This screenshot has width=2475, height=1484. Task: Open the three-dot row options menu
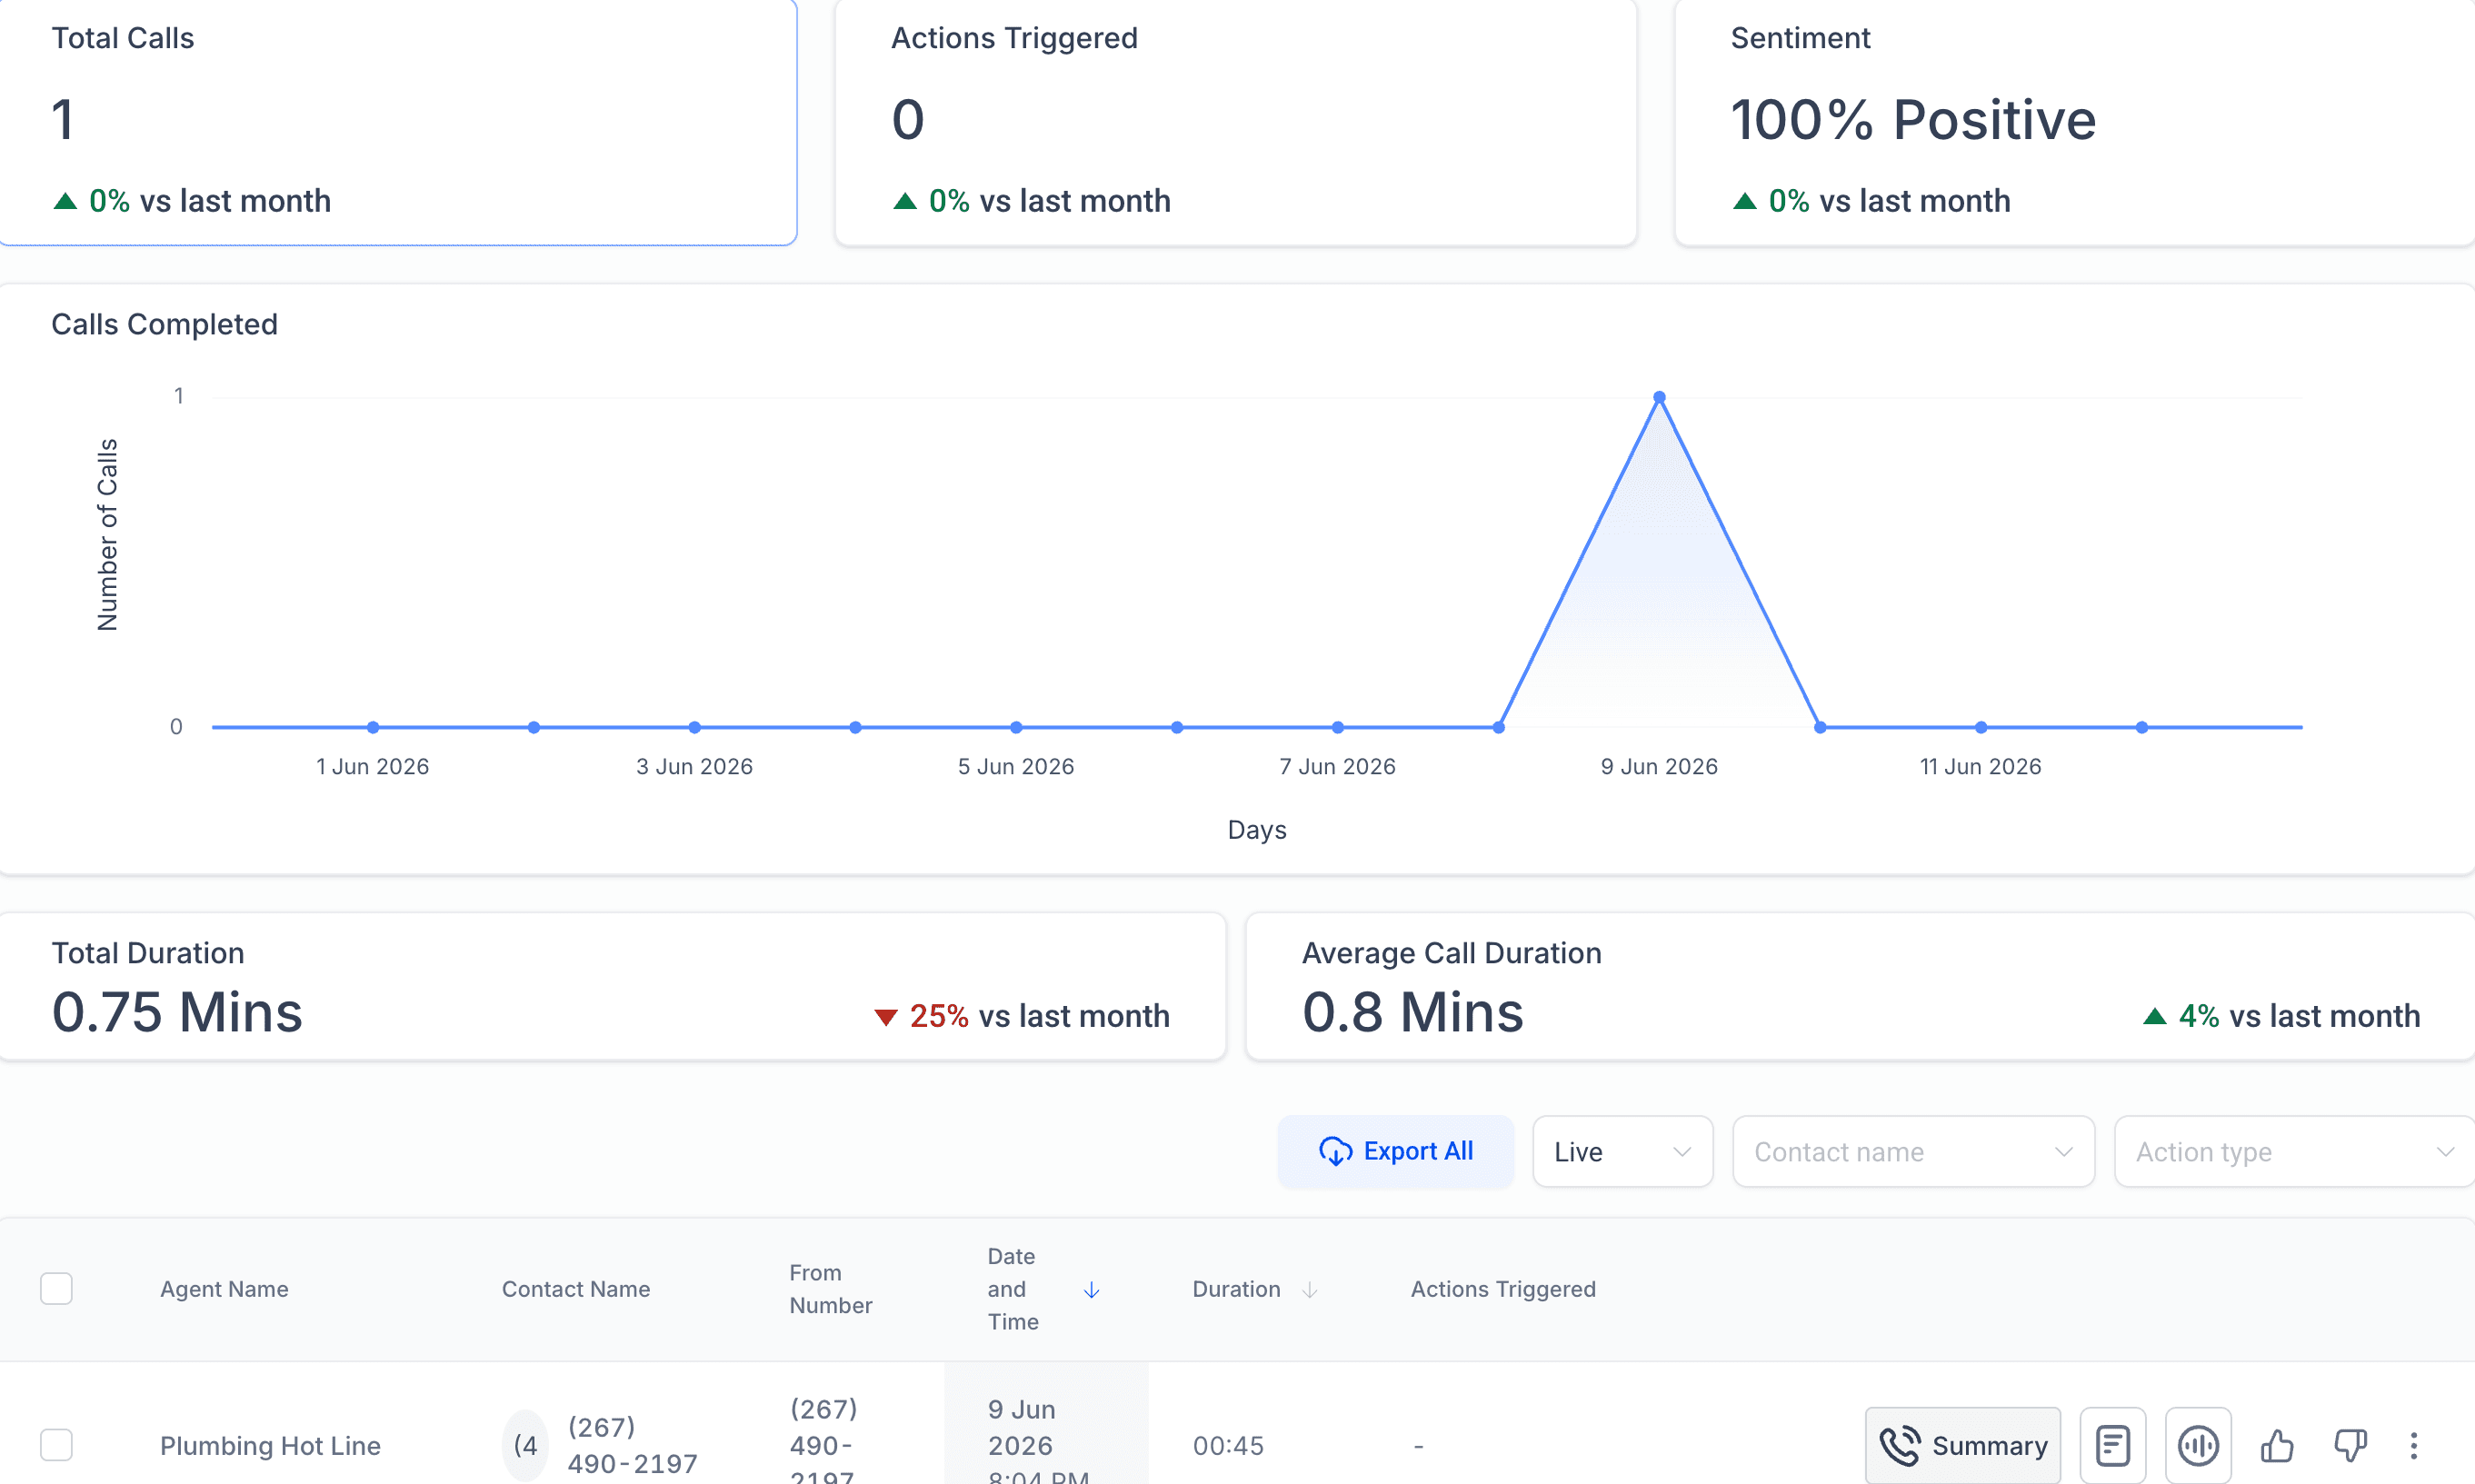click(x=2413, y=1445)
